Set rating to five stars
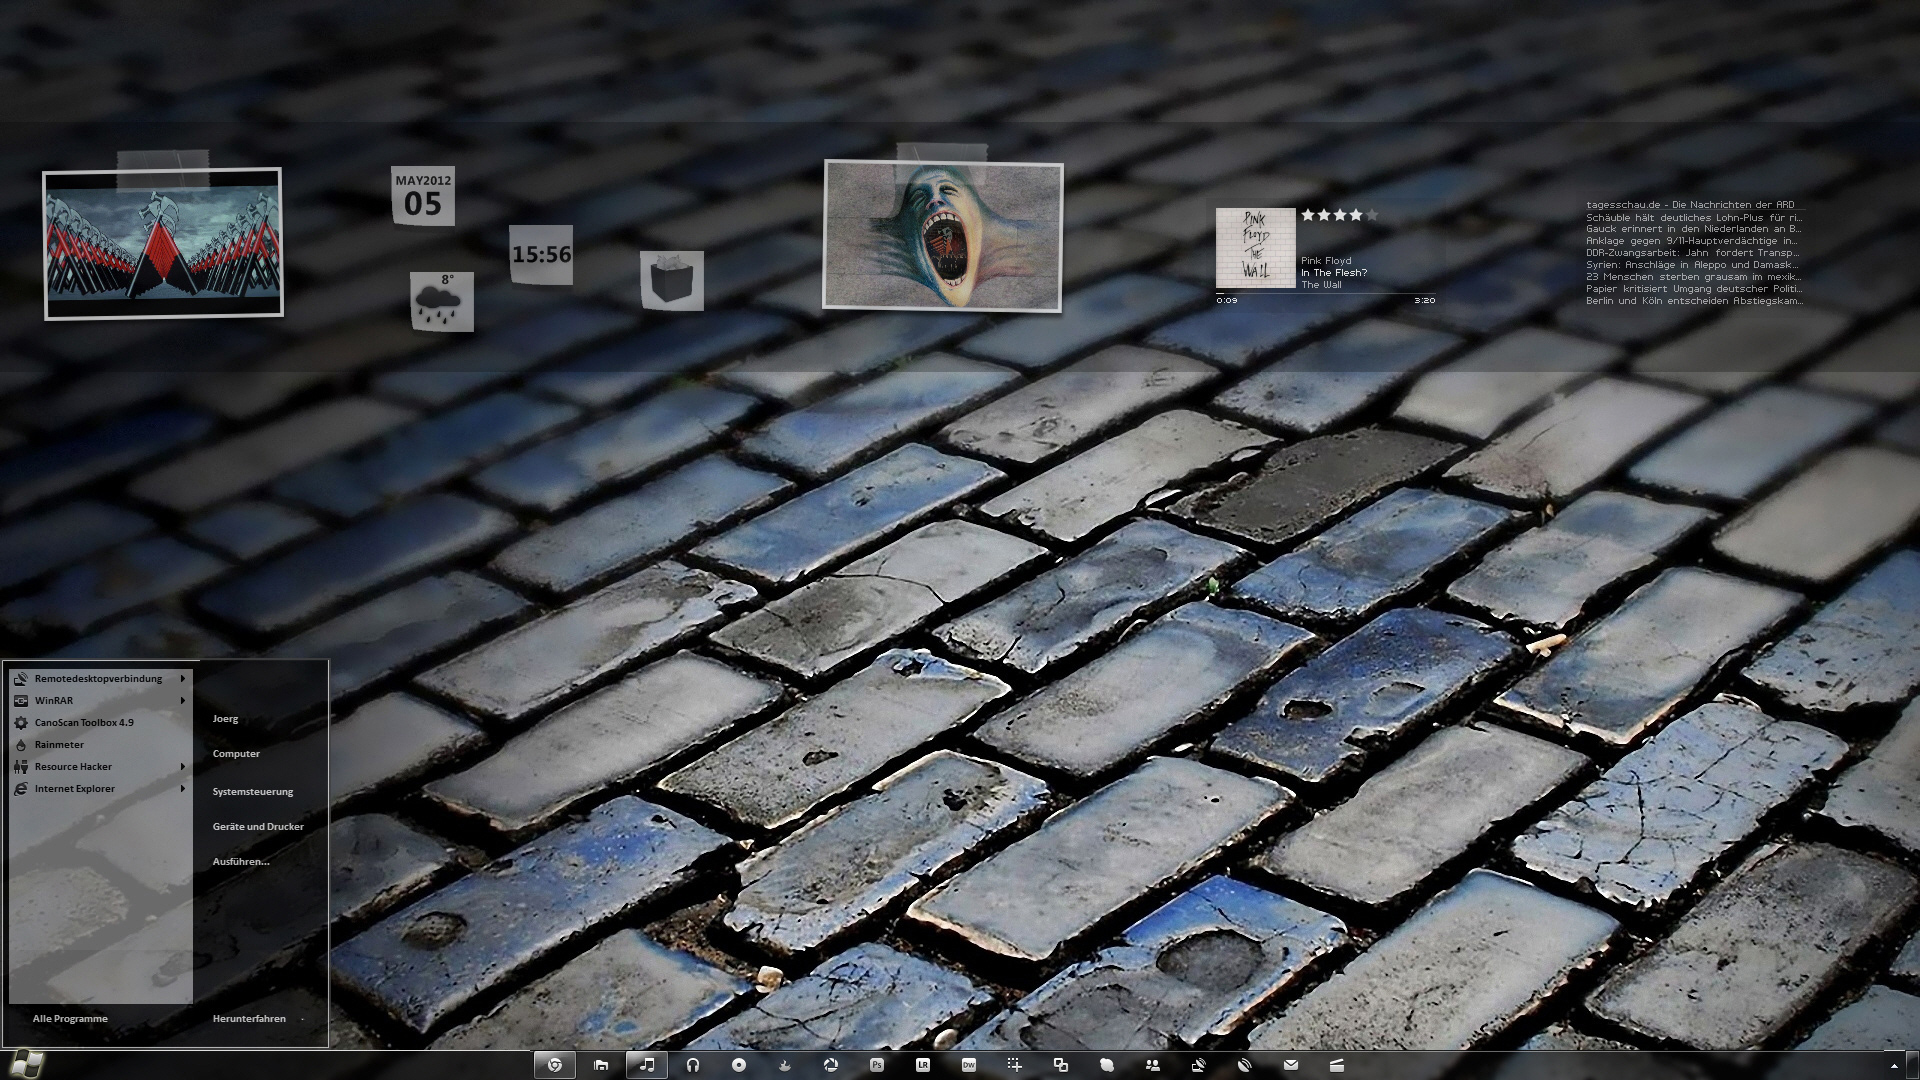Image resolution: width=1920 pixels, height=1080 pixels. pos(1372,215)
